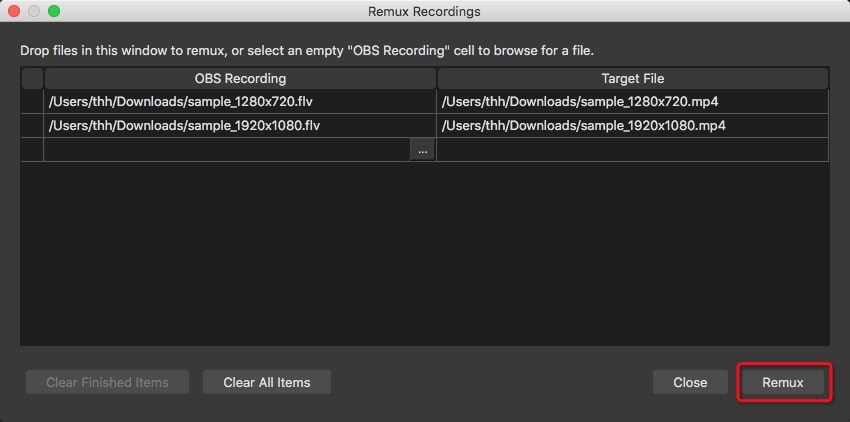850x422 pixels.
Task: Select sample_1920x1080.flv recording cell
Action: 240,126
